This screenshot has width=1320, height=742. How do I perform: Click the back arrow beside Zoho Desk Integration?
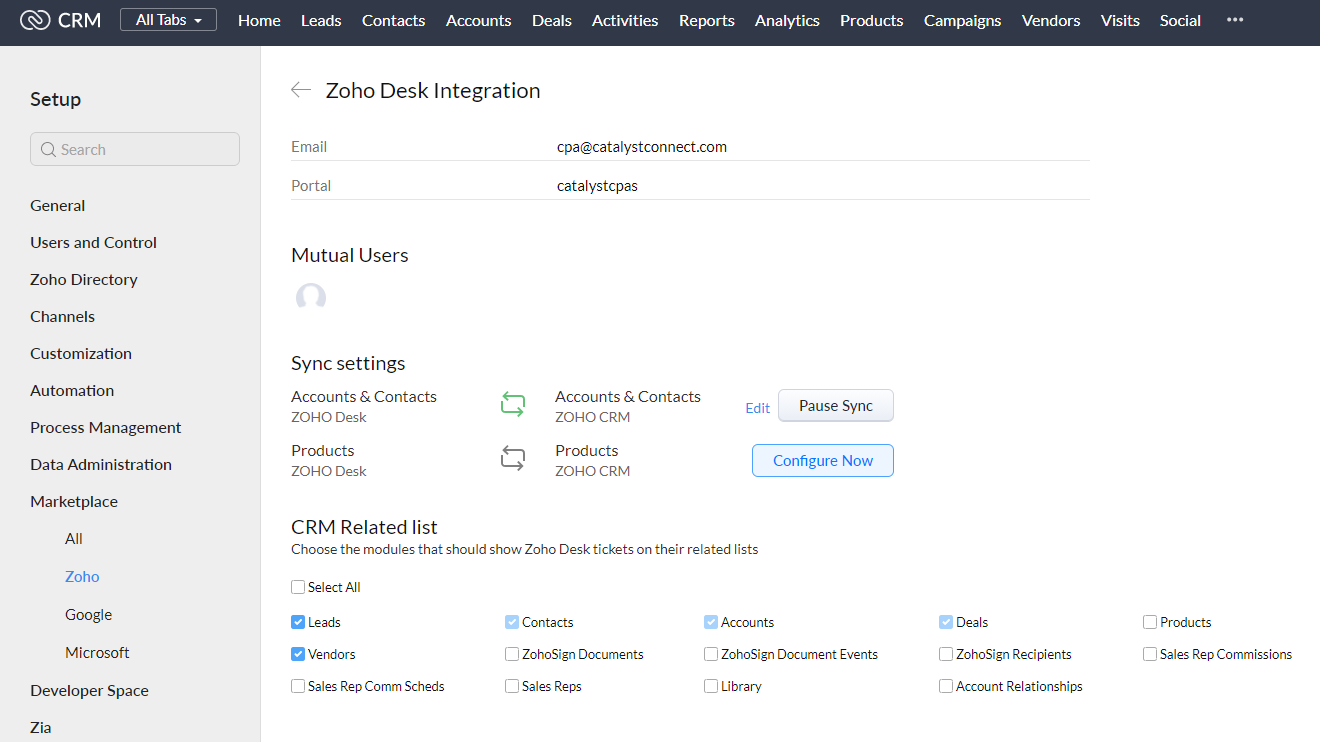(x=300, y=90)
